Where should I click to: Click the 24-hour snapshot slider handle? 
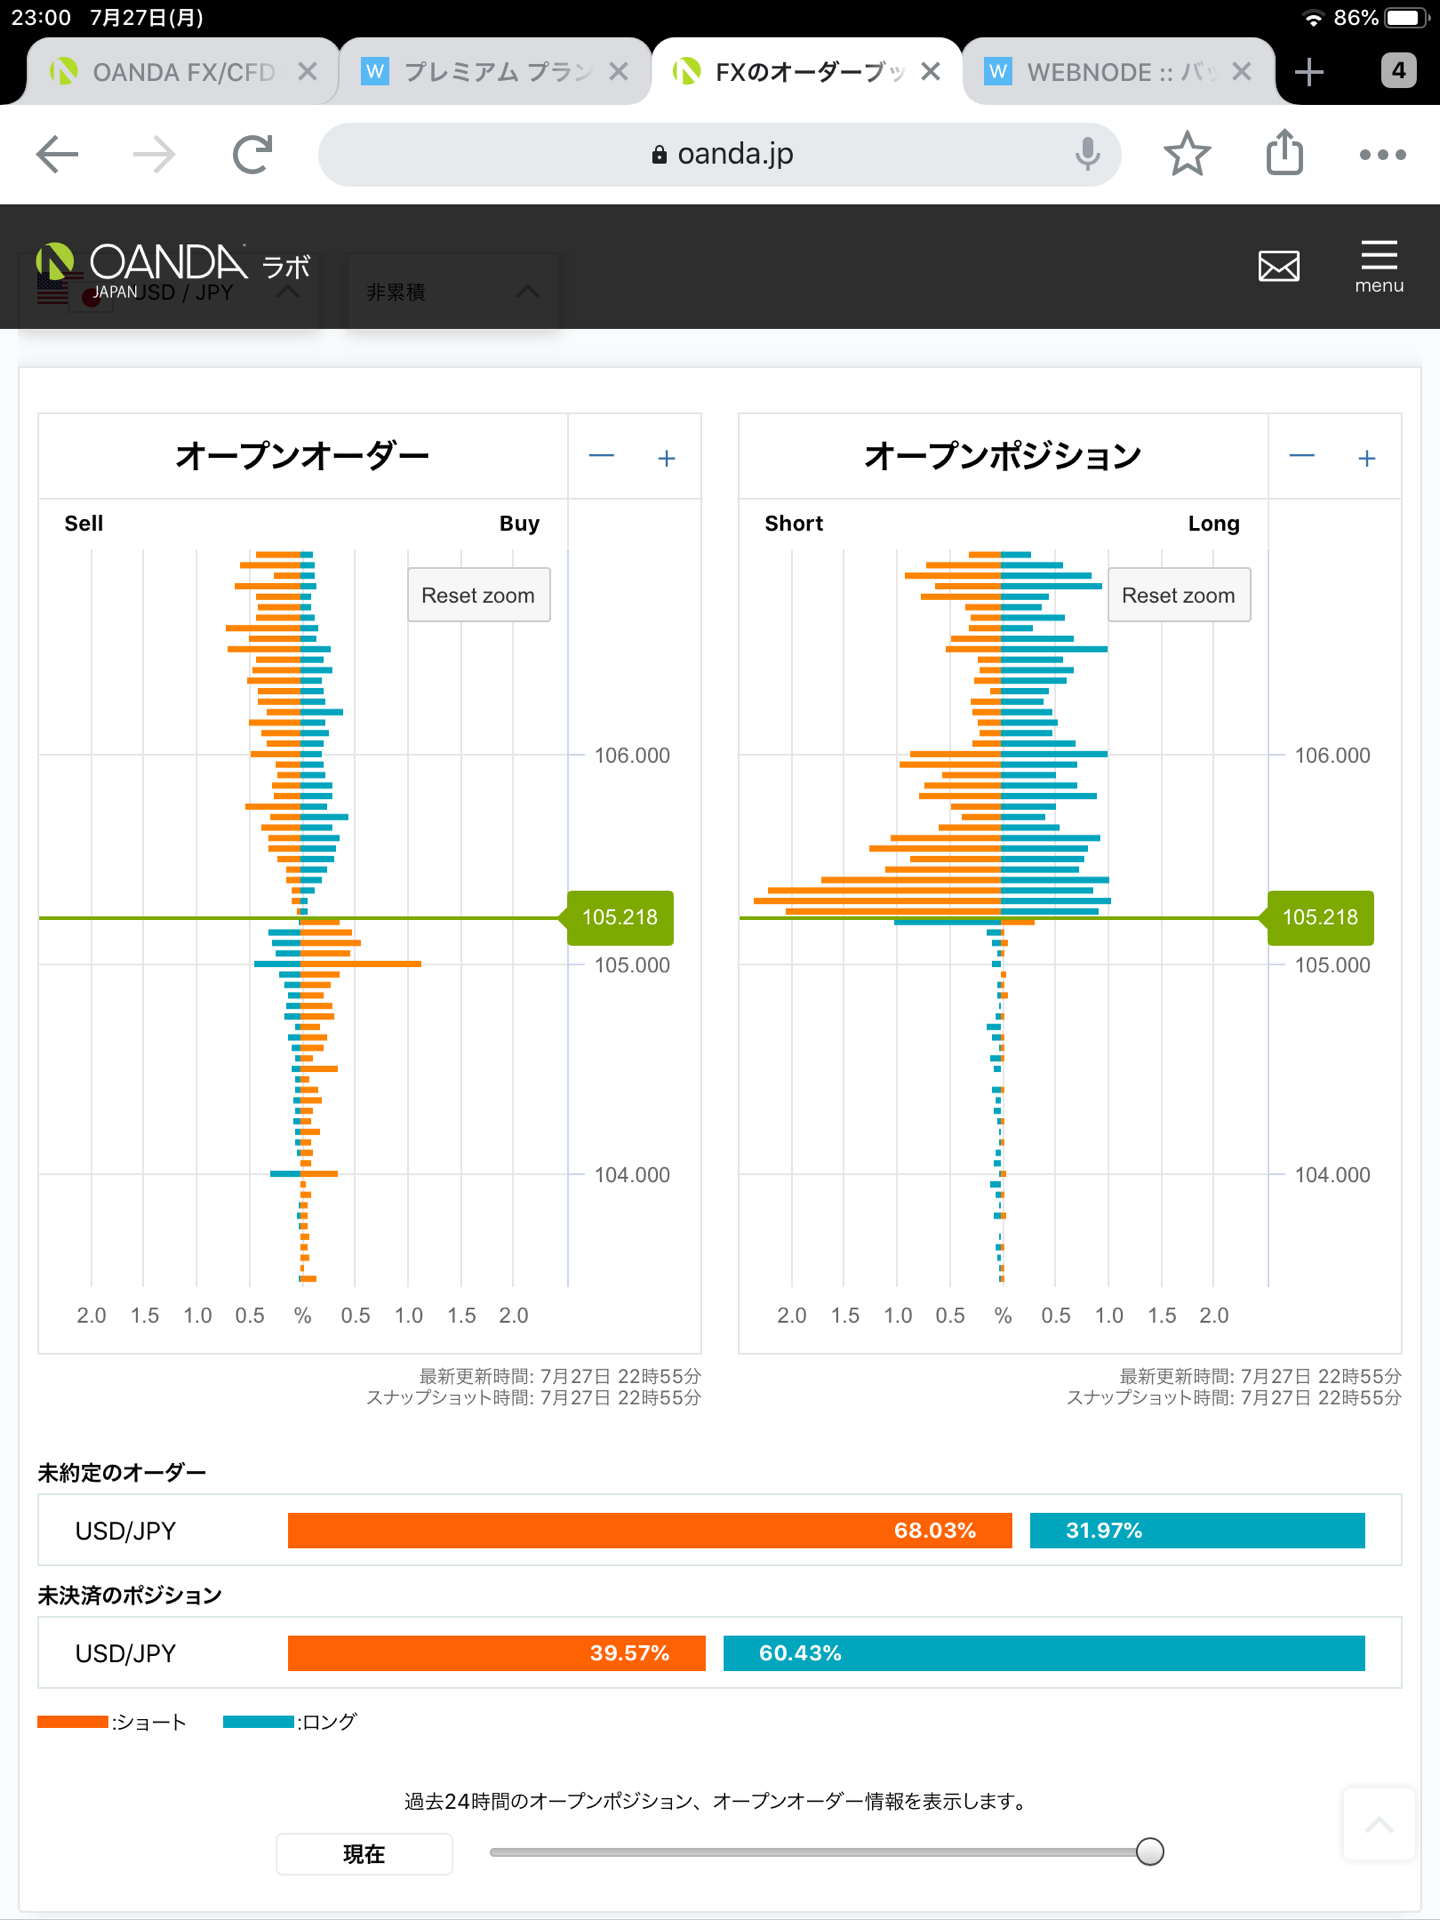1150,1852
